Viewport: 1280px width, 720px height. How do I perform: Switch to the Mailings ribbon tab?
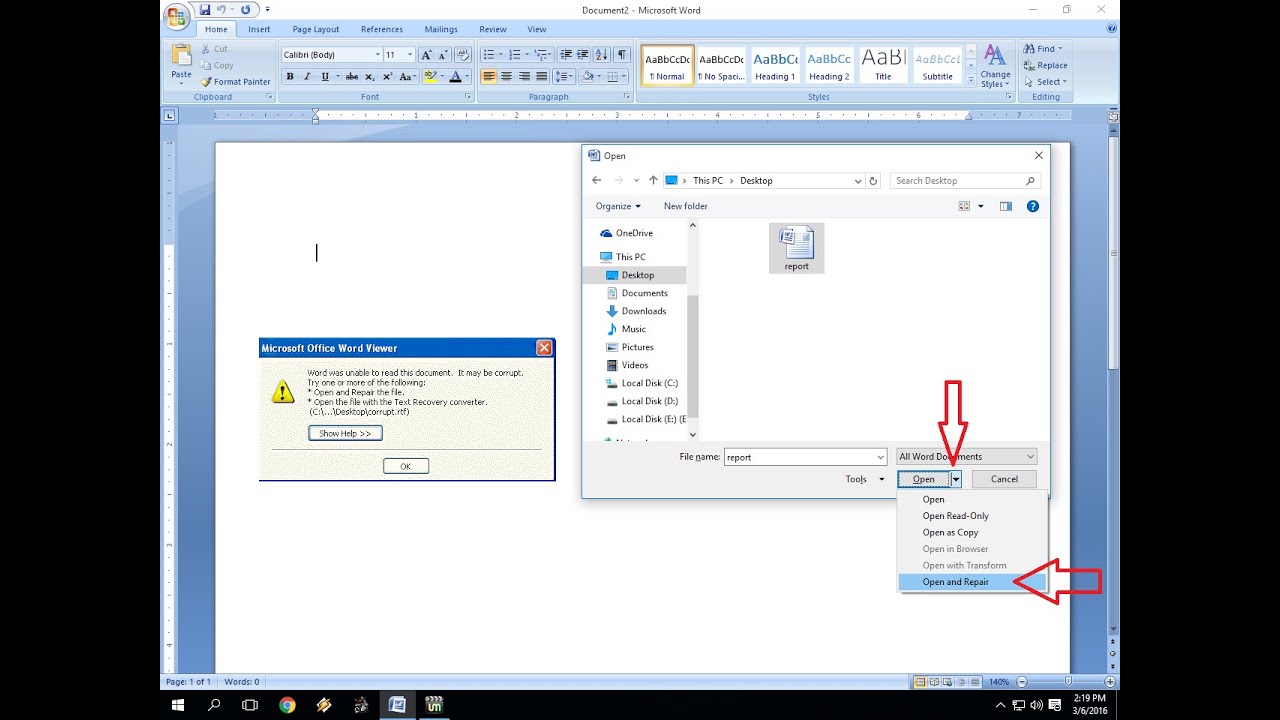pyautogui.click(x=441, y=29)
